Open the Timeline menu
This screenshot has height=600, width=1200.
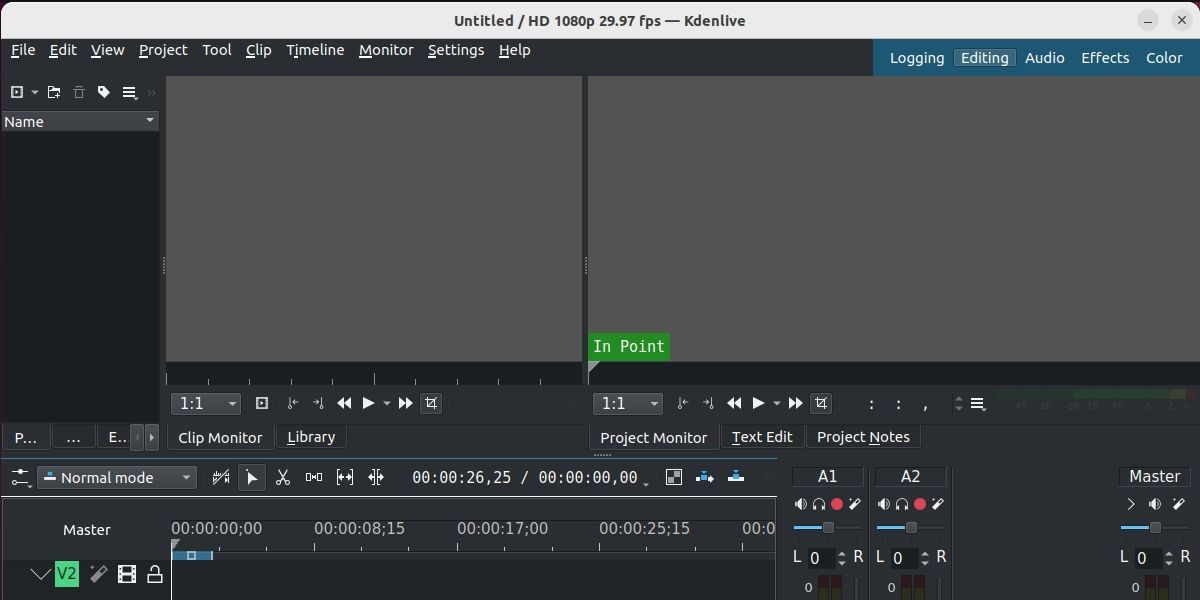(315, 50)
